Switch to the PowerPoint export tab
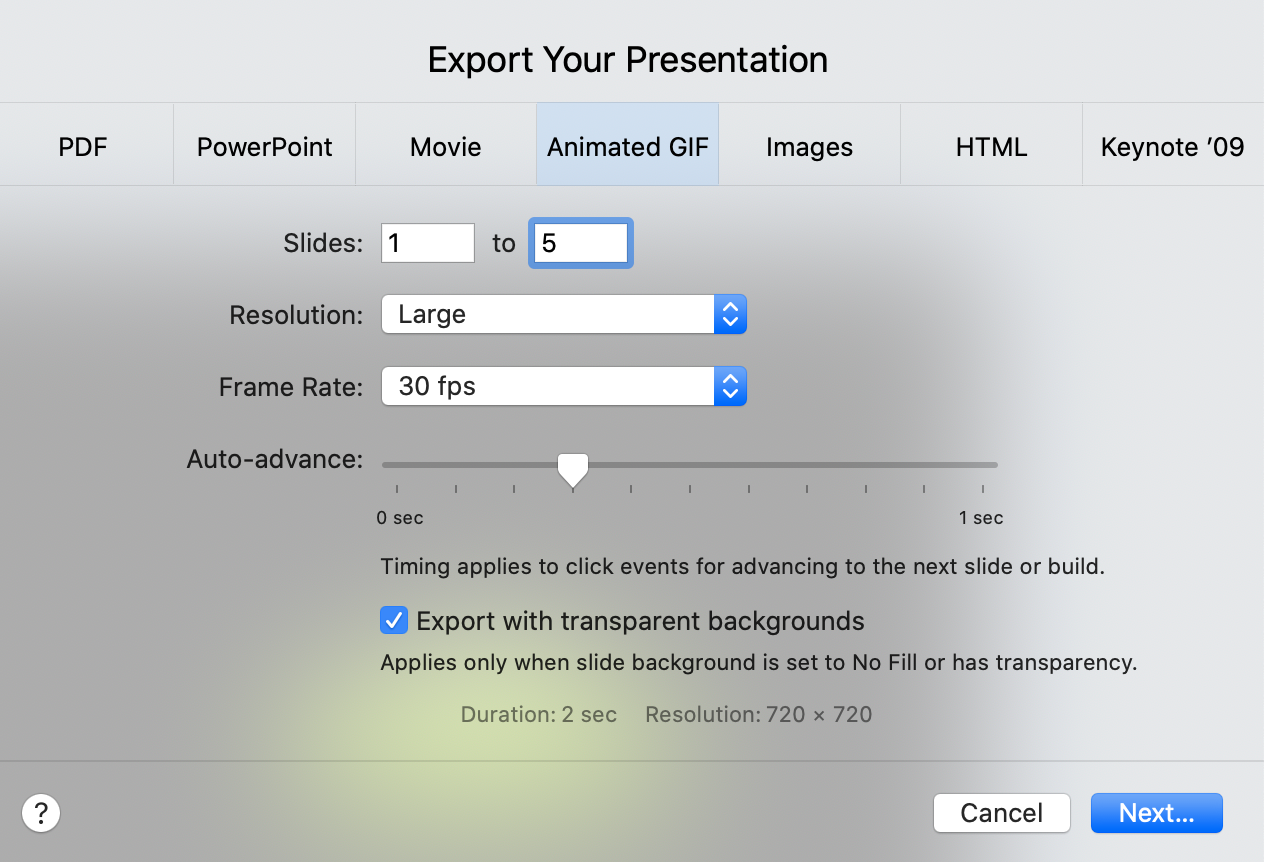1264x862 pixels. [264, 147]
